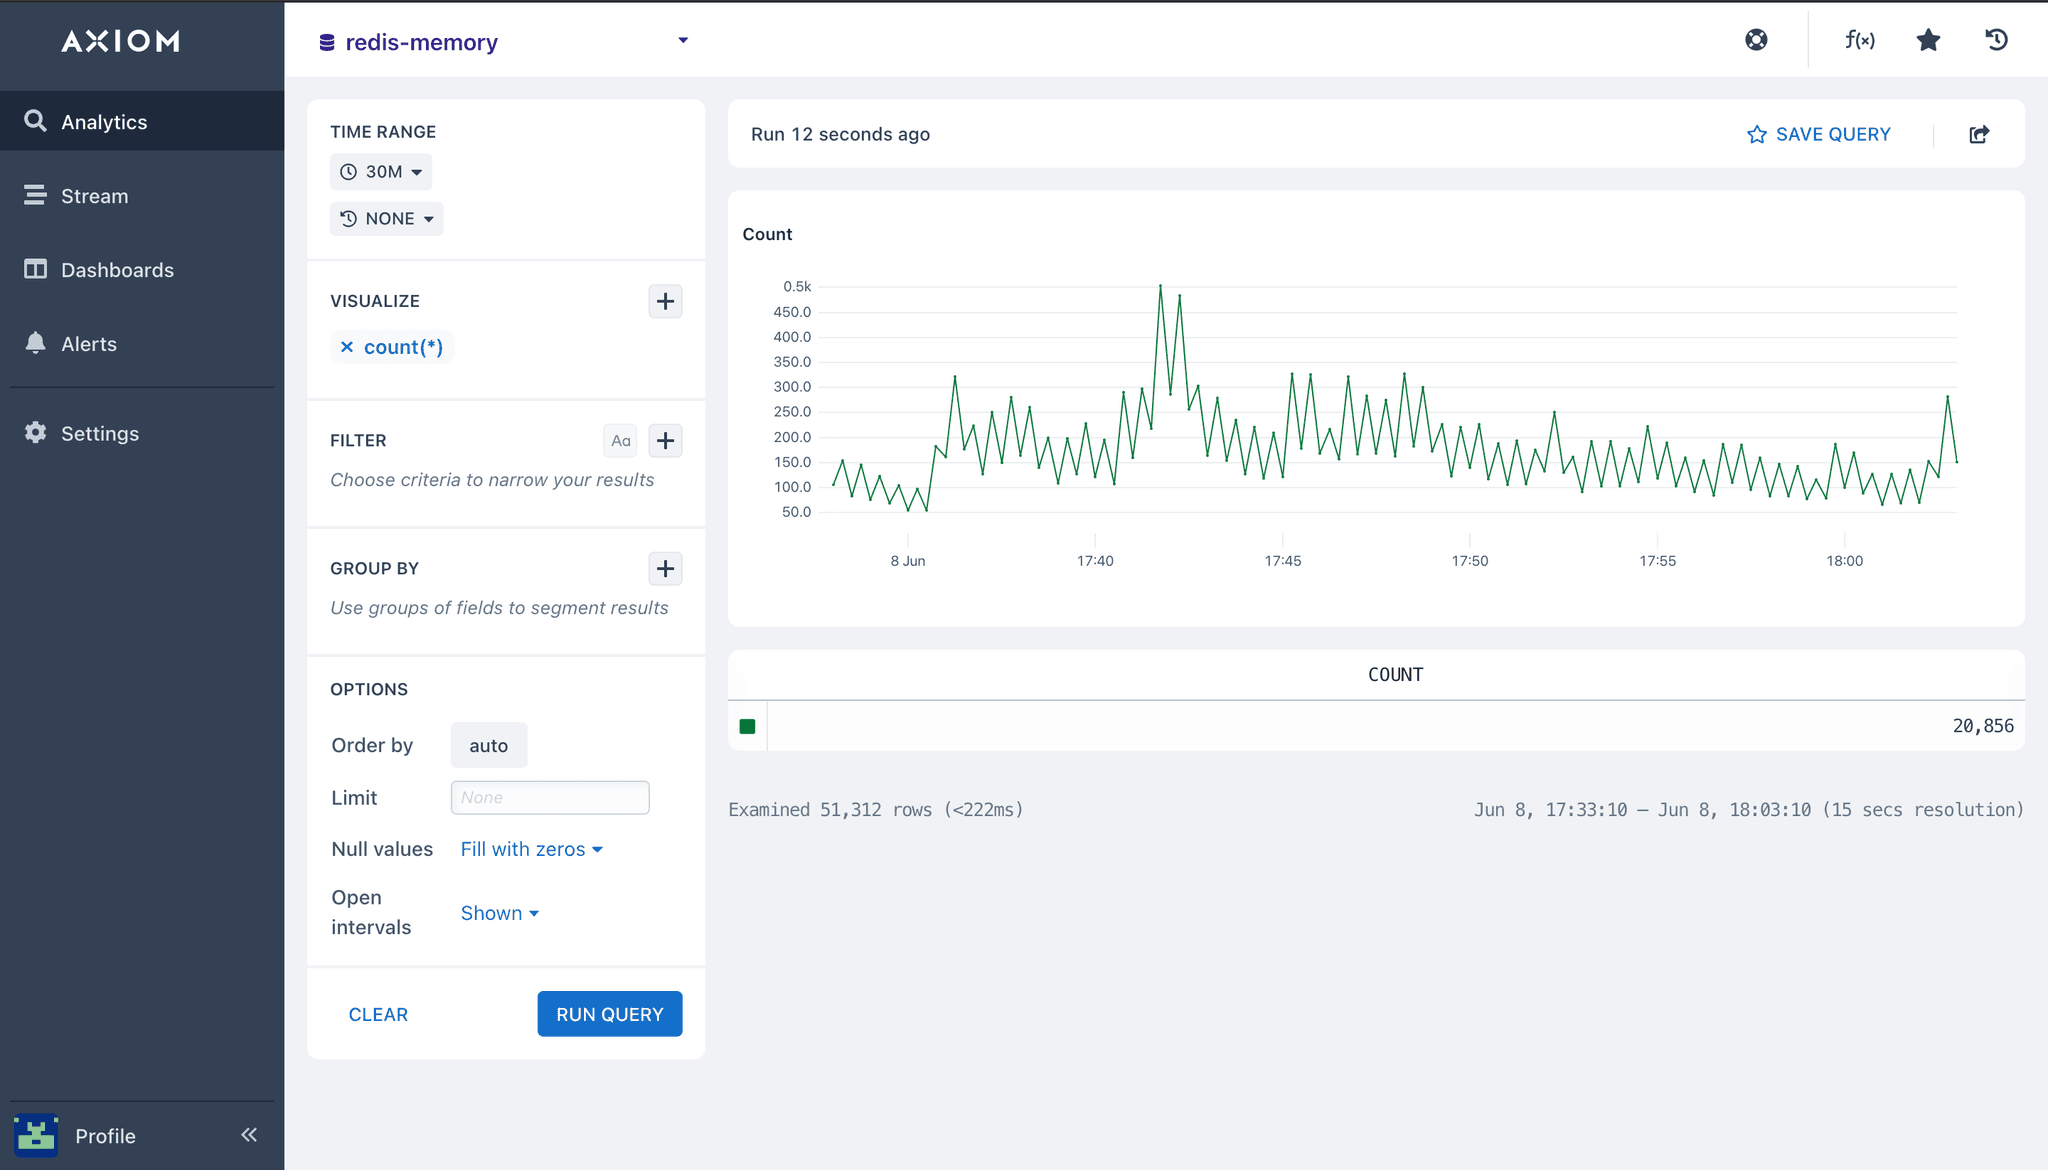The image size is (2048, 1170).
Task: Open the help lifesaver icon
Action: pos(1757,40)
